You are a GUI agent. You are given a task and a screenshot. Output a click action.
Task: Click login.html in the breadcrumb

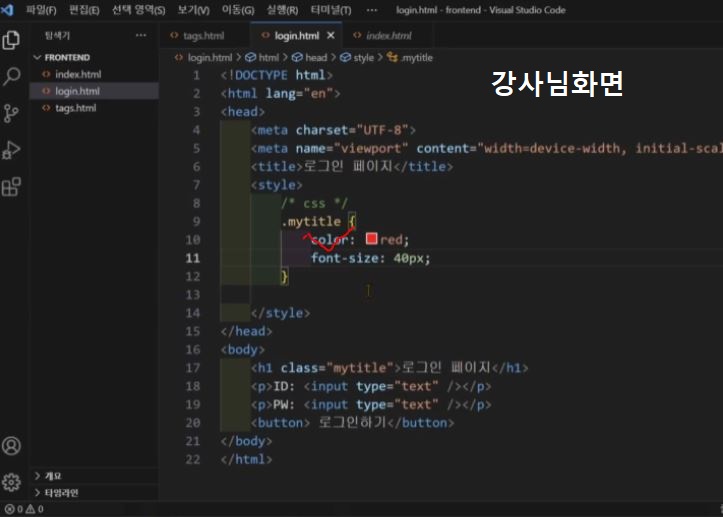210,58
